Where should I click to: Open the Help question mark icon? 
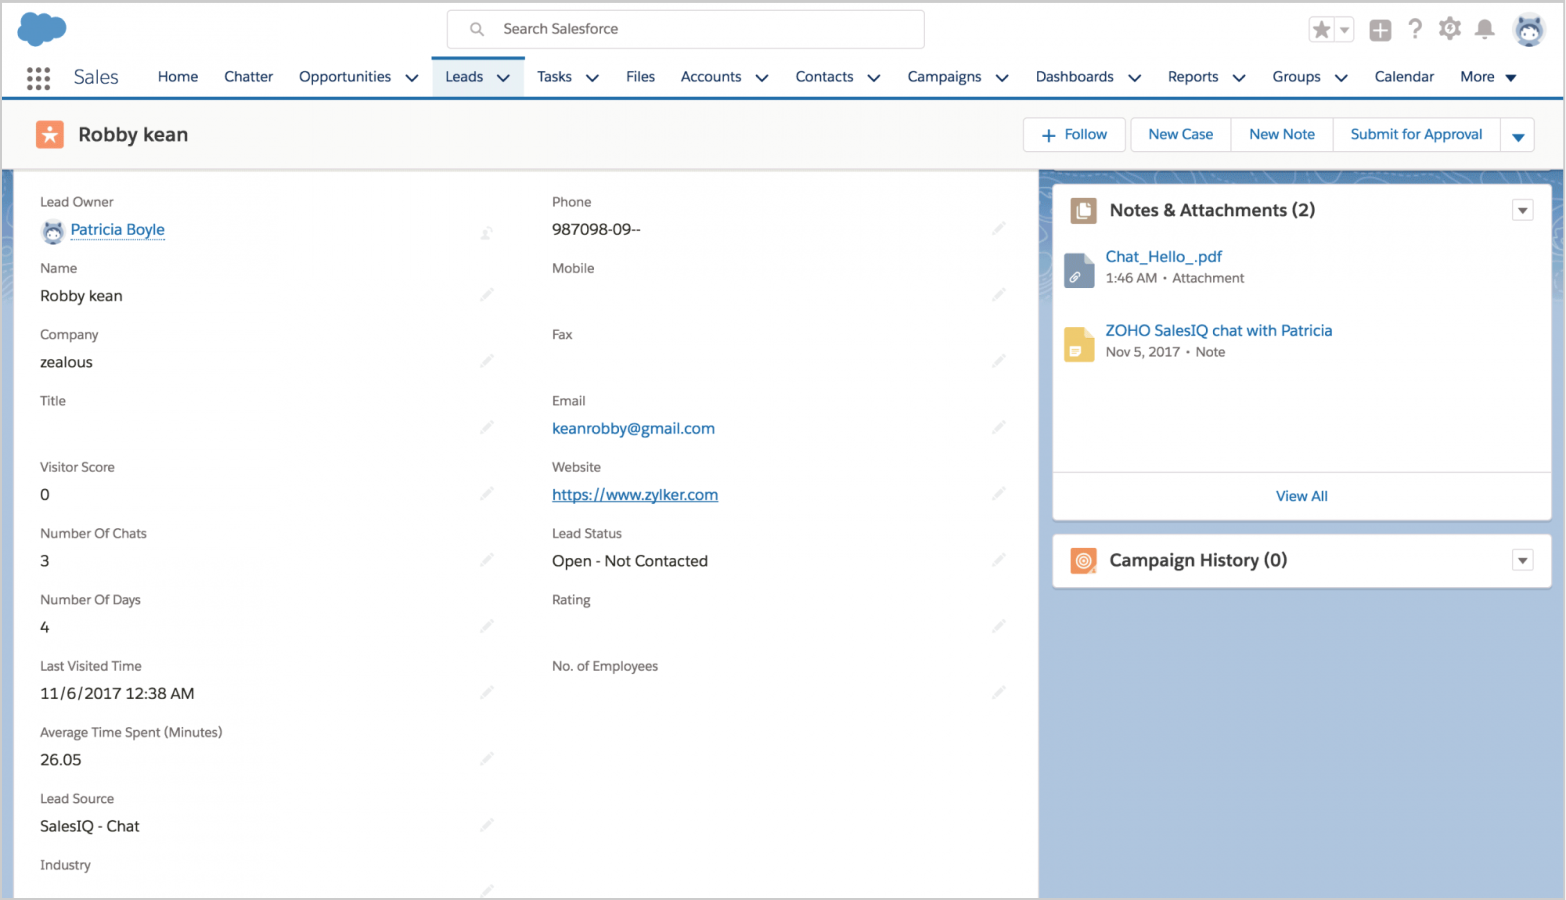[x=1415, y=29]
